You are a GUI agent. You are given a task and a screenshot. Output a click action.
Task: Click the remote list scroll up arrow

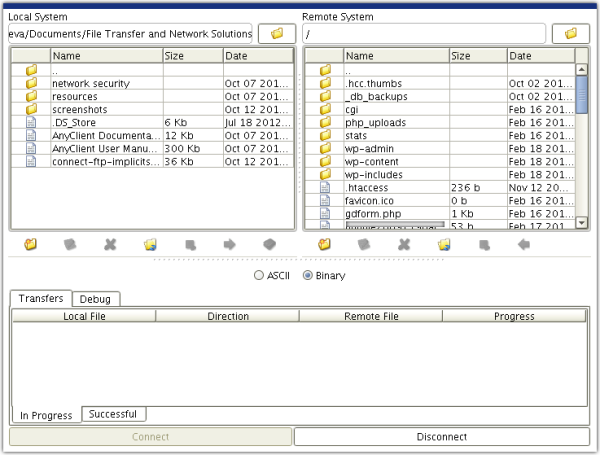[582, 69]
